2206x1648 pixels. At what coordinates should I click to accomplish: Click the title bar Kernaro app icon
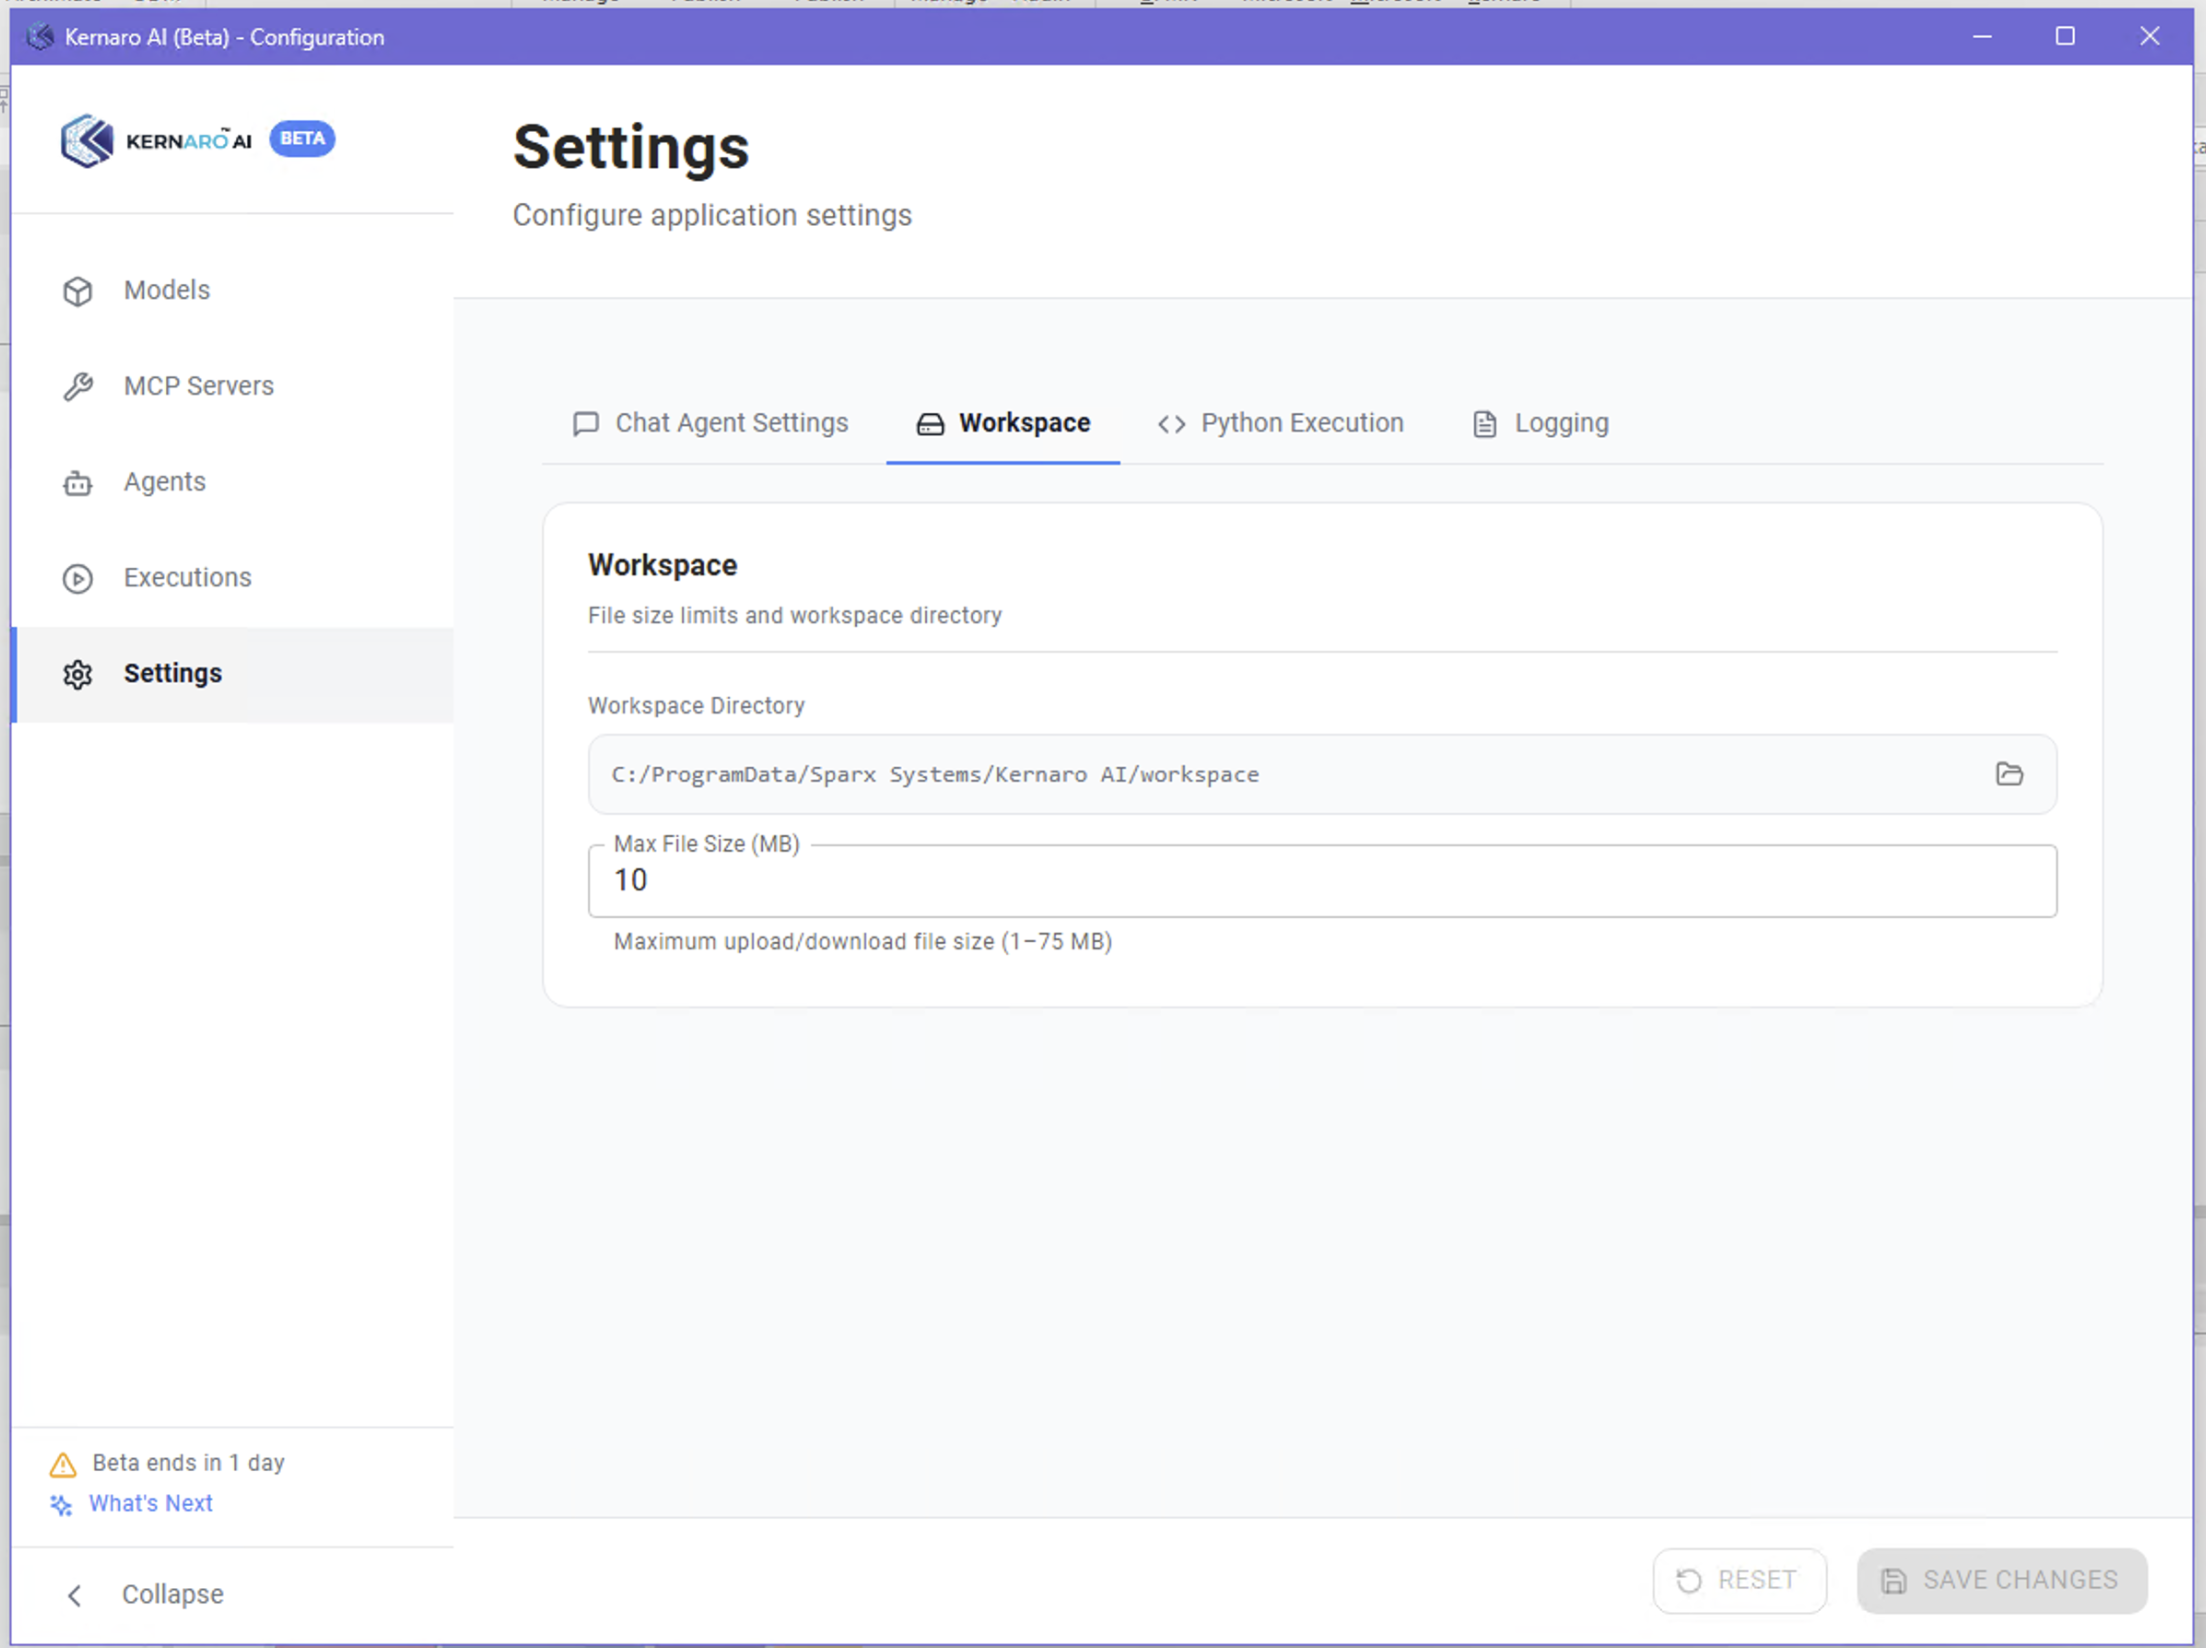[x=41, y=37]
